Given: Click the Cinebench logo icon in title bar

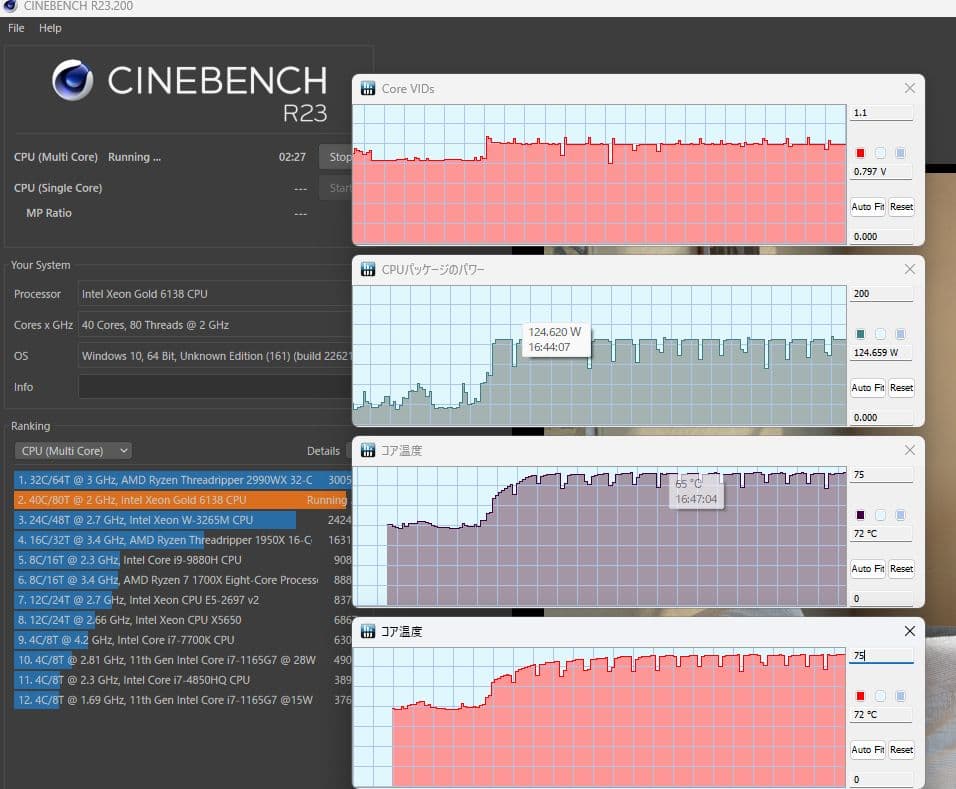Looking at the screenshot, I should 9,6.
